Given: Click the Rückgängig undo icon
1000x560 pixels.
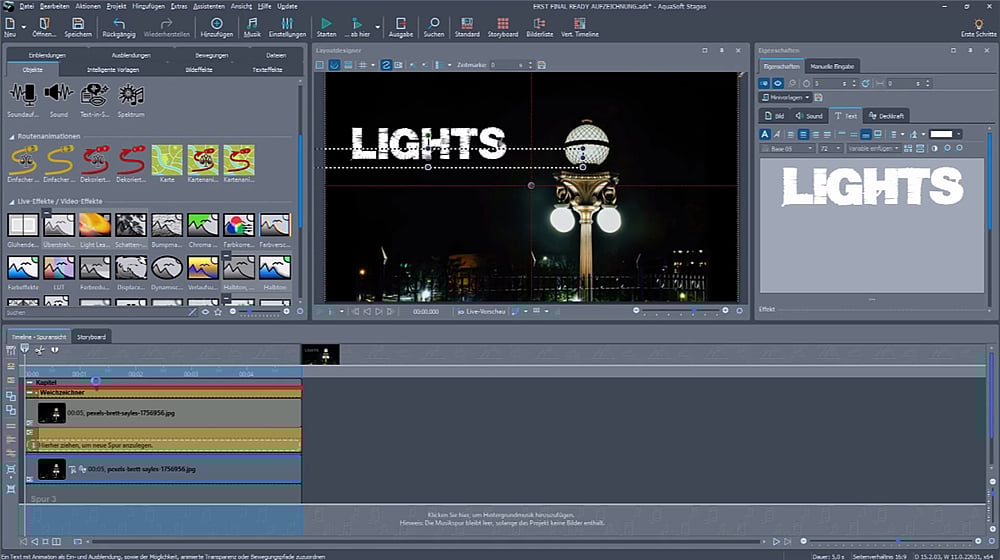Looking at the screenshot, I should coord(119,23).
